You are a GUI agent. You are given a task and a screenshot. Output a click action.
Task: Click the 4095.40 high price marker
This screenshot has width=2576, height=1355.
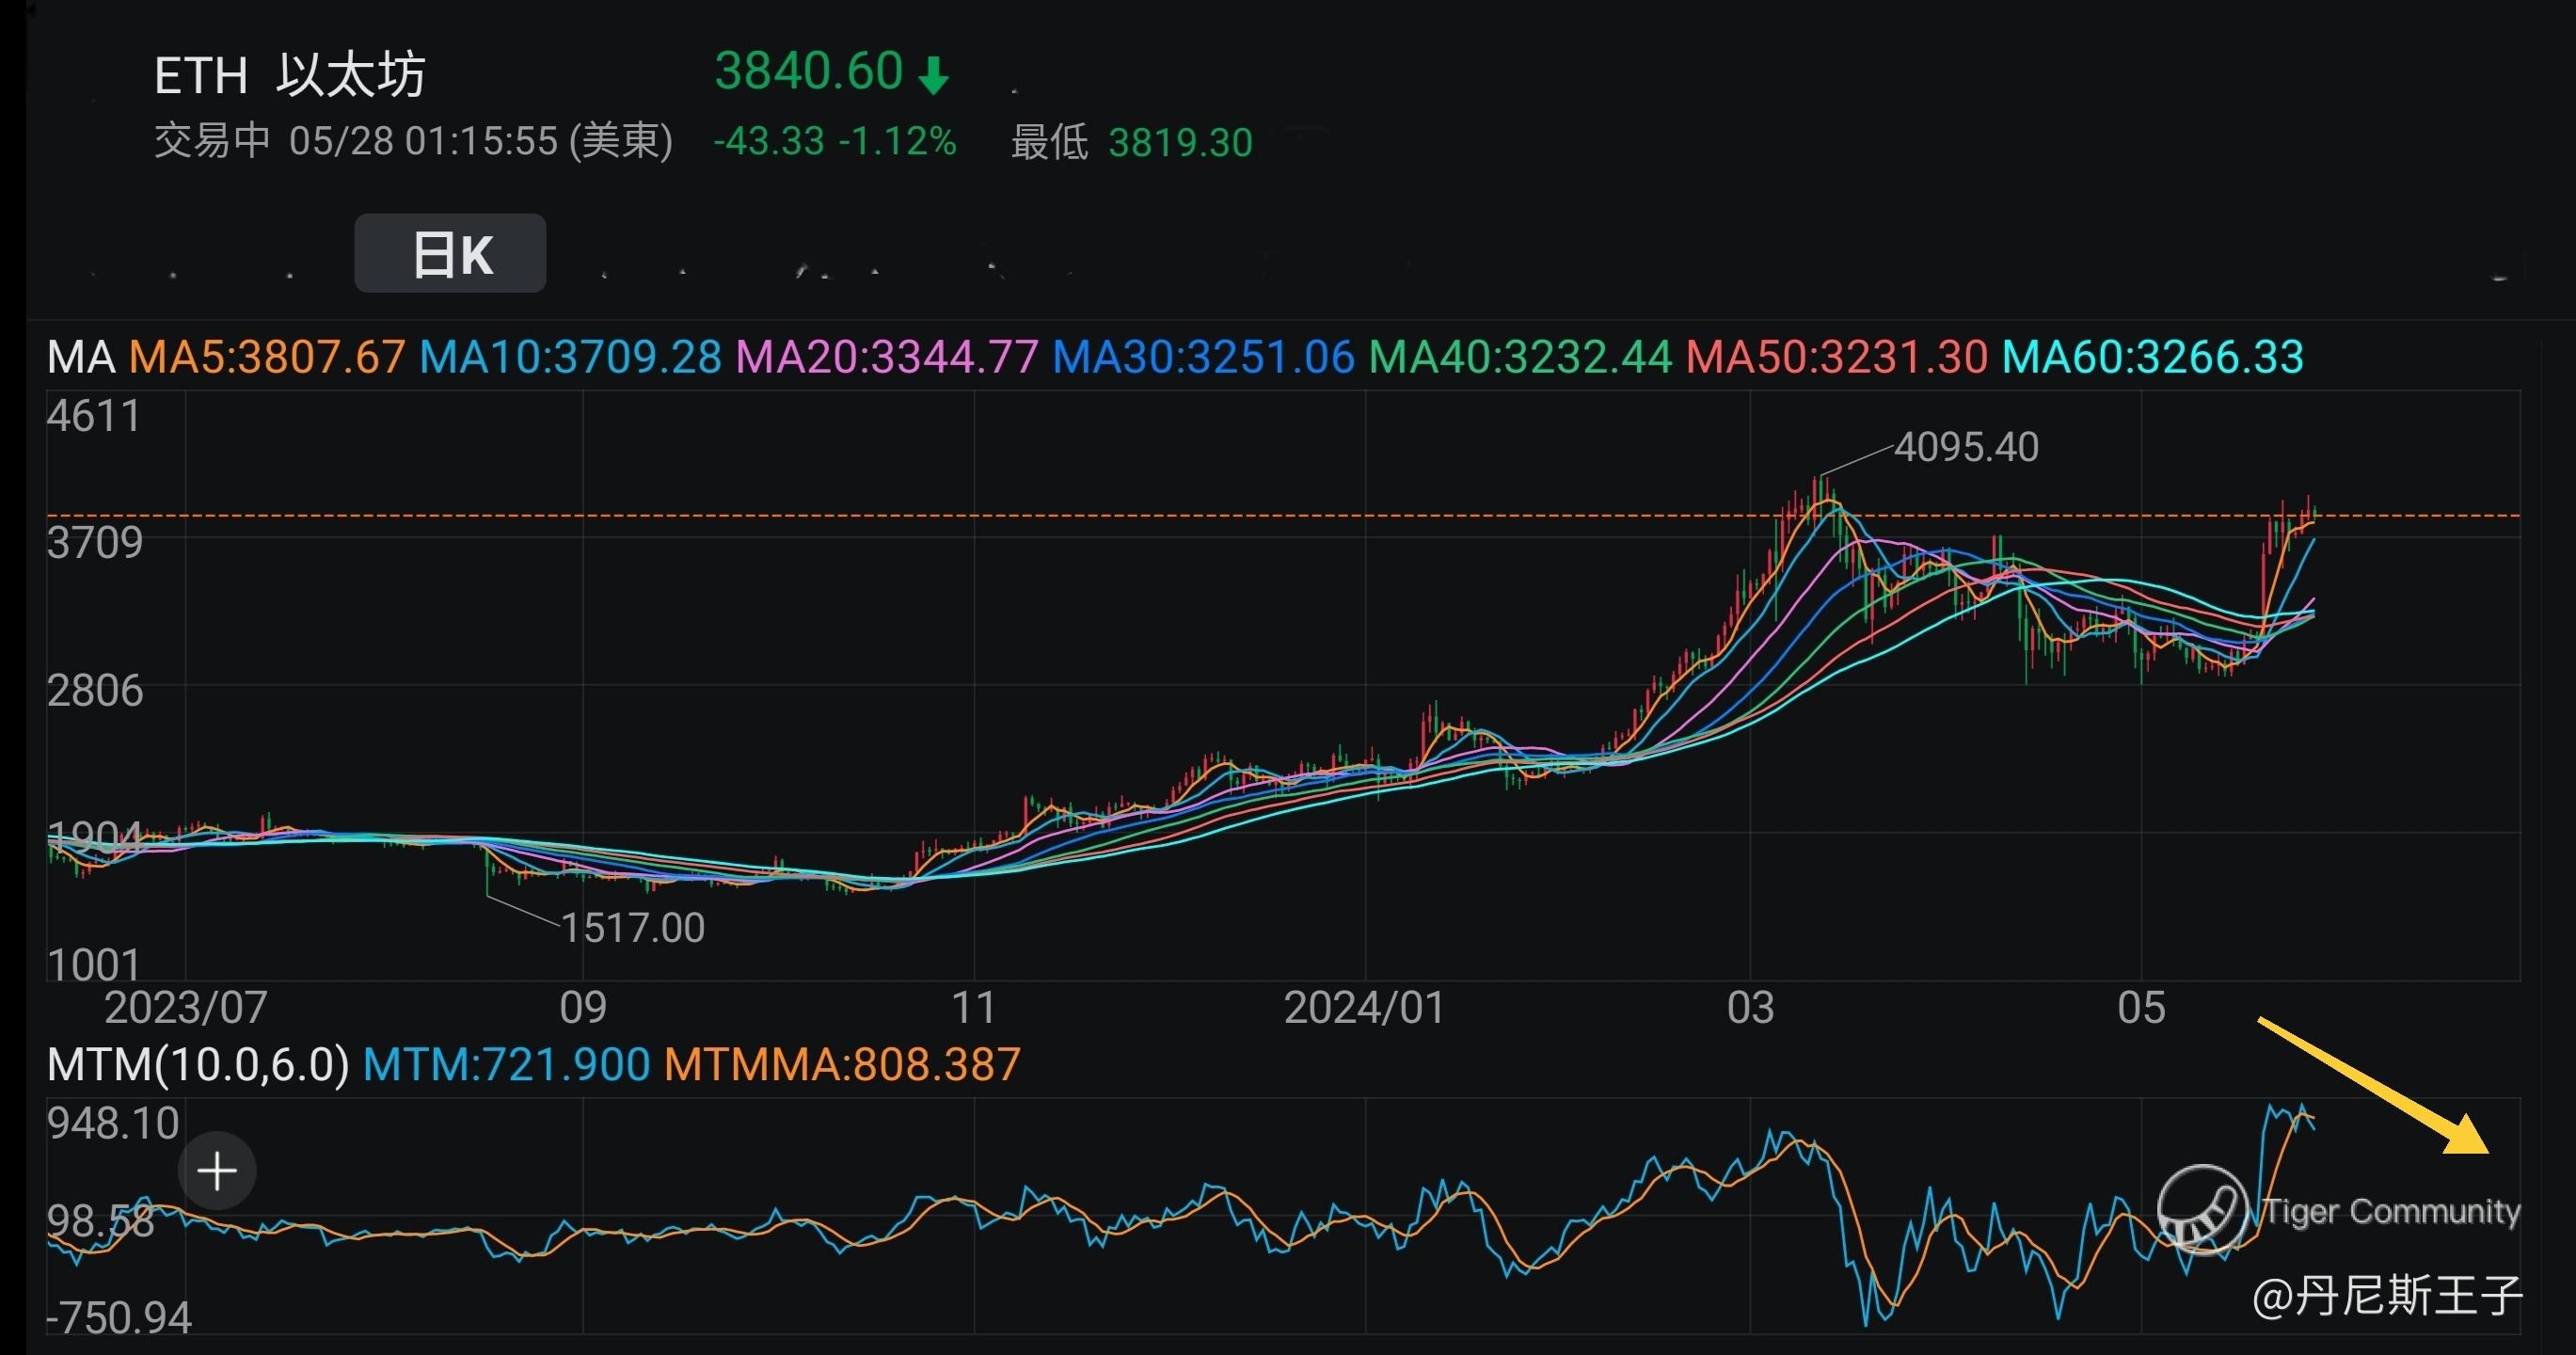click(1966, 447)
